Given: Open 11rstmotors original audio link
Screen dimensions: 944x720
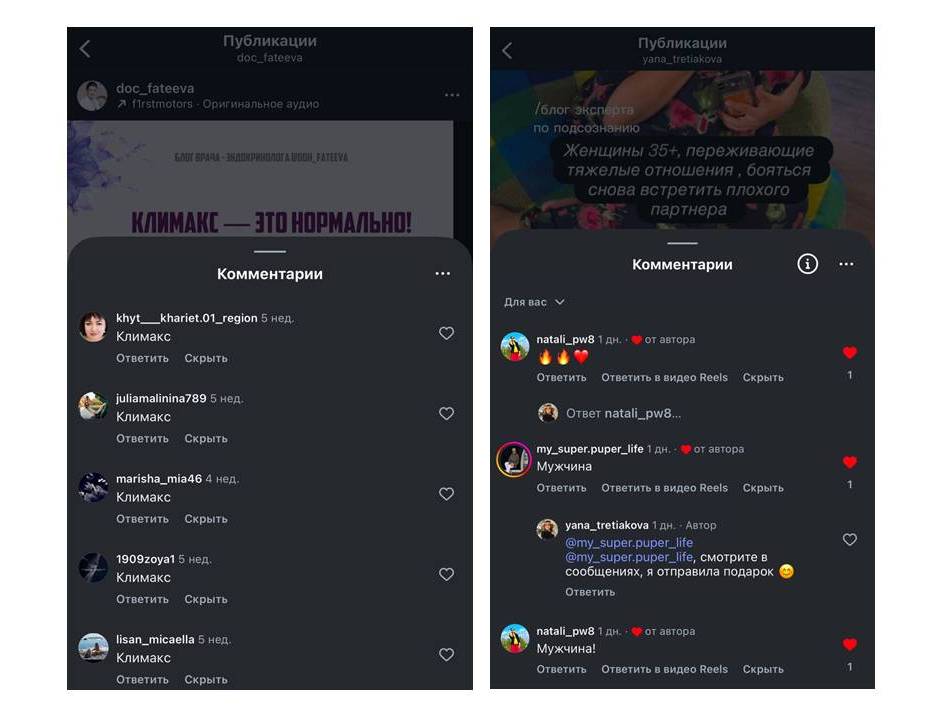Looking at the screenshot, I should [x=218, y=104].
